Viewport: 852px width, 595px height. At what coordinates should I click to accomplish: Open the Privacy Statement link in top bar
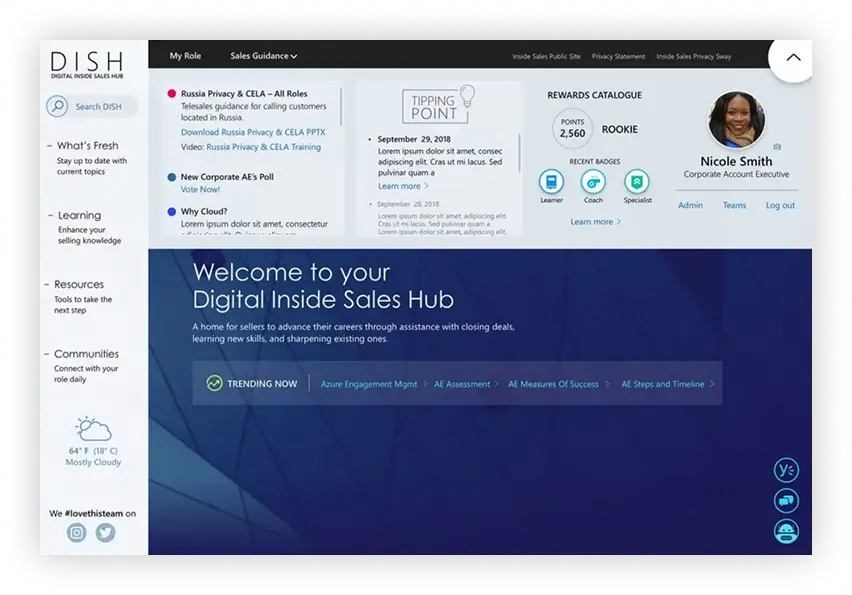click(x=618, y=57)
